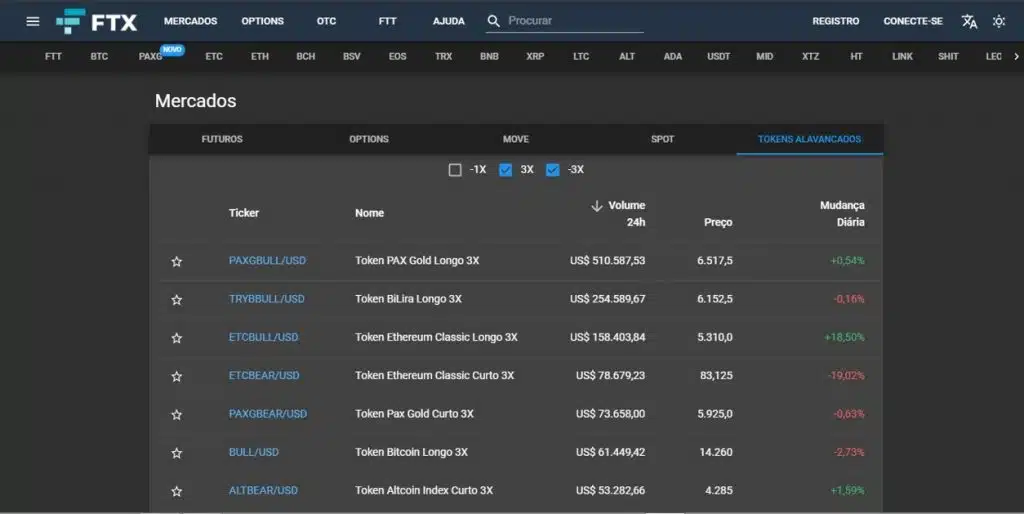Select USDT in the ticker strip

(x=718, y=57)
